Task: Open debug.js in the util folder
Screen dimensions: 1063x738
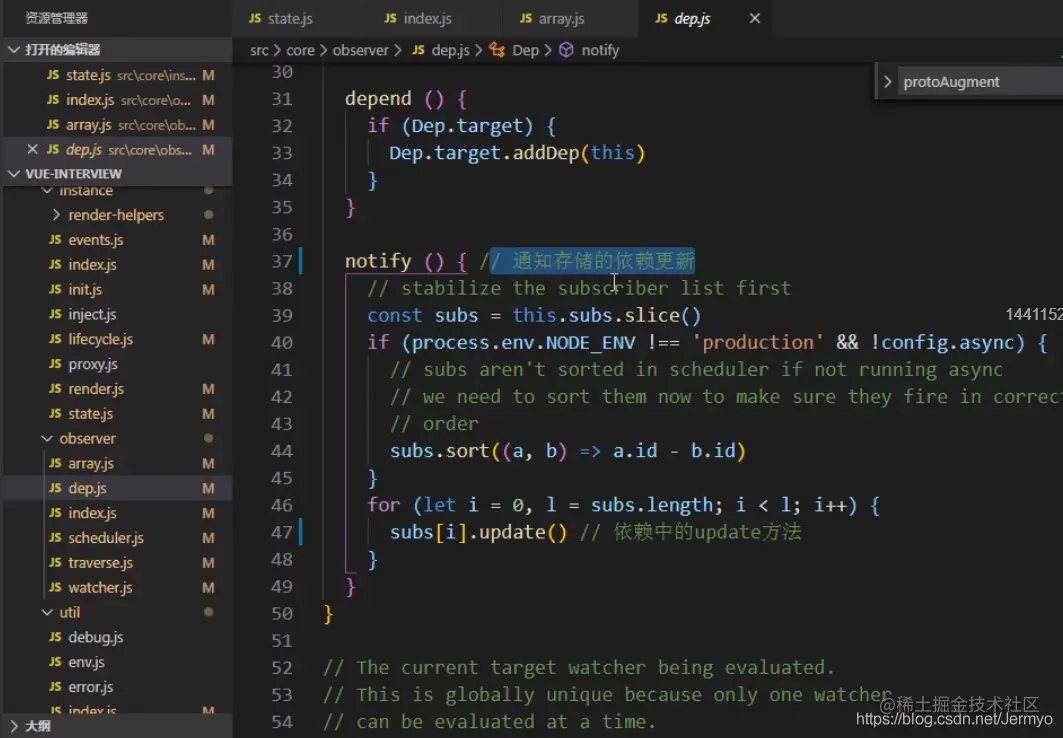Action: [x=117, y=637]
